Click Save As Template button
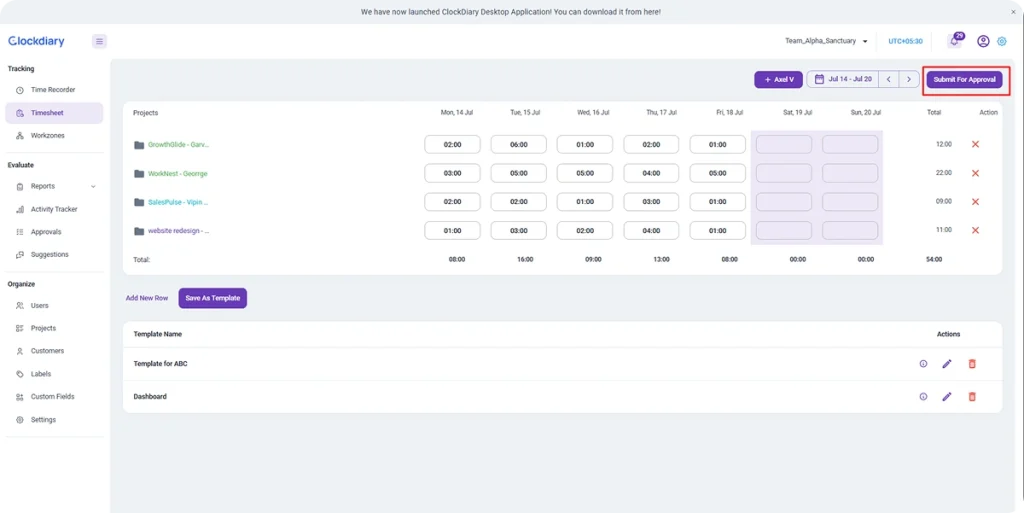 click(212, 298)
